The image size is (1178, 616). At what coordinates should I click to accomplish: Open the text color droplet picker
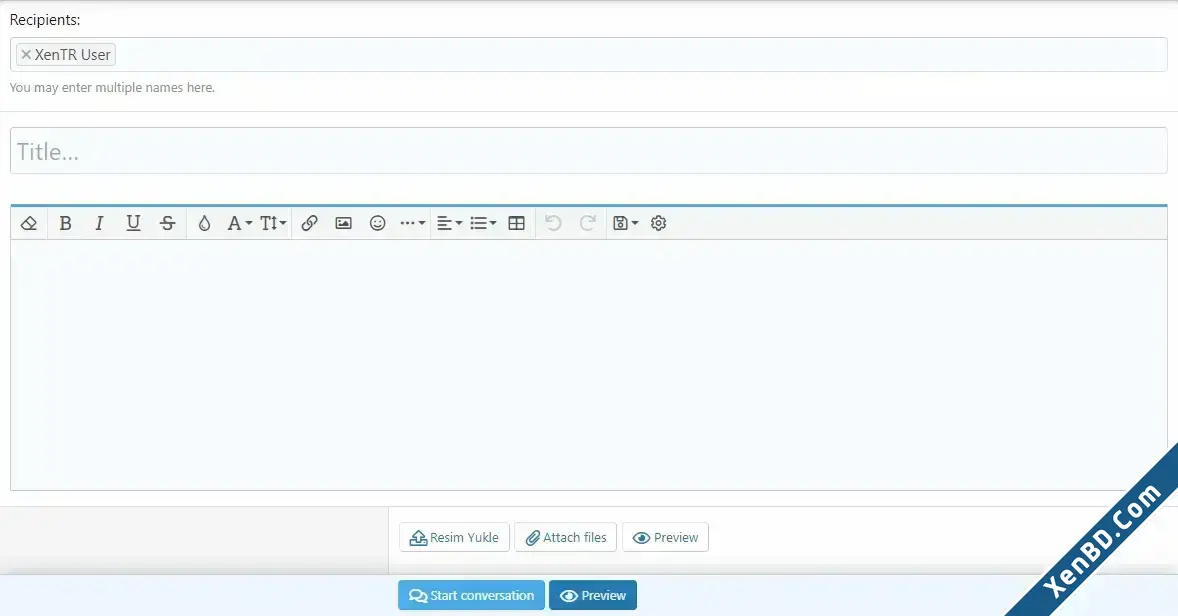(x=204, y=223)
